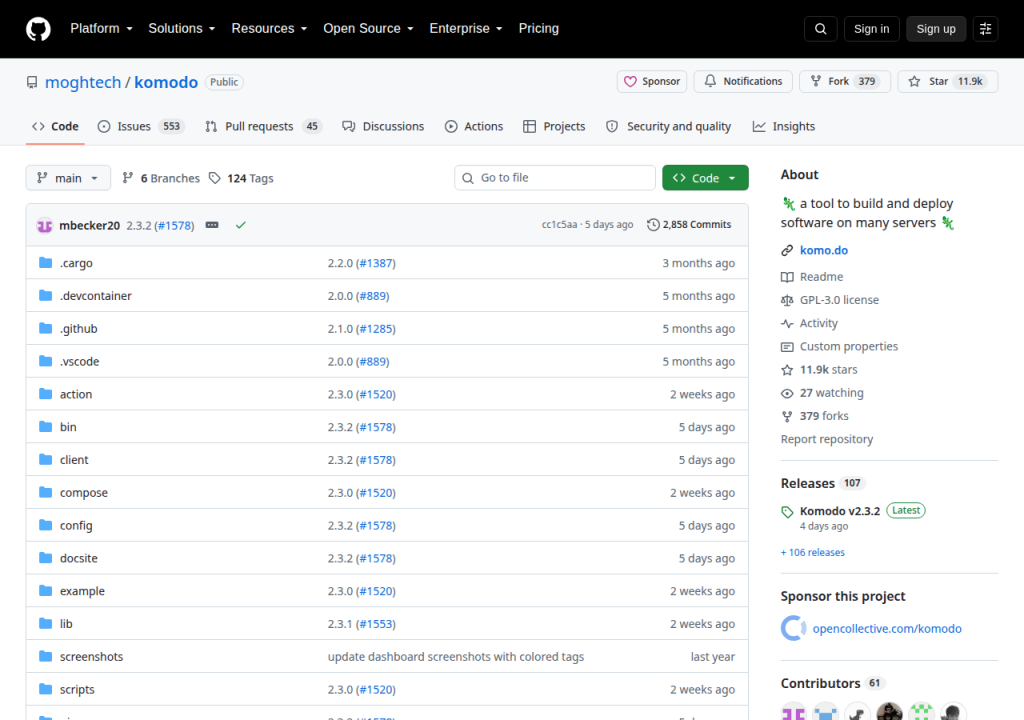Image resolution: width=1024 pixels, height=720 pixels.
Task: Switch to the Issues tab
Action: click(141, 127)
